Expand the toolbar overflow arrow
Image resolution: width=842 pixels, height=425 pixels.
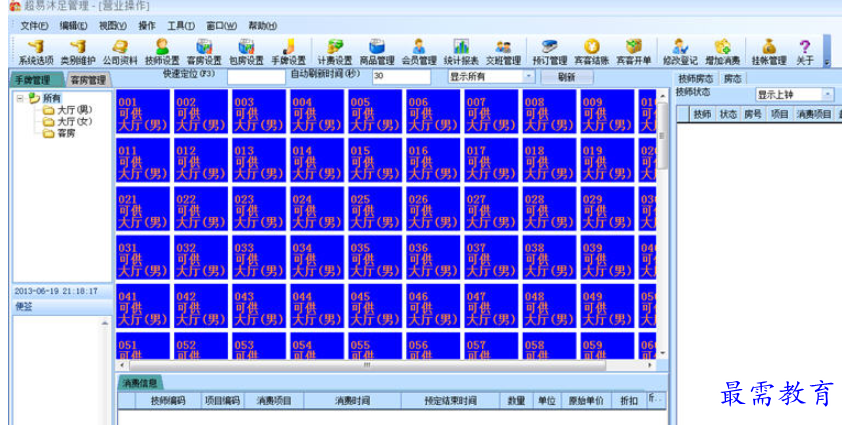pos(826,62)
